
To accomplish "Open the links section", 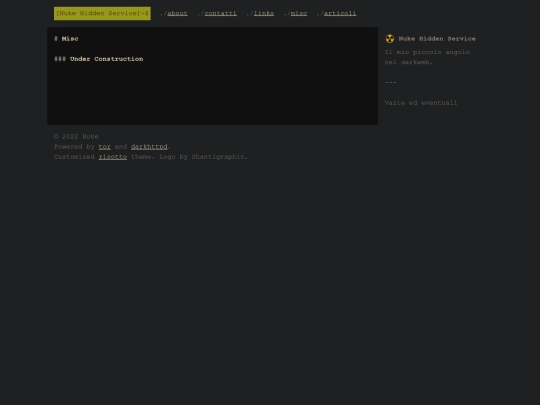I will pos(264,13).
